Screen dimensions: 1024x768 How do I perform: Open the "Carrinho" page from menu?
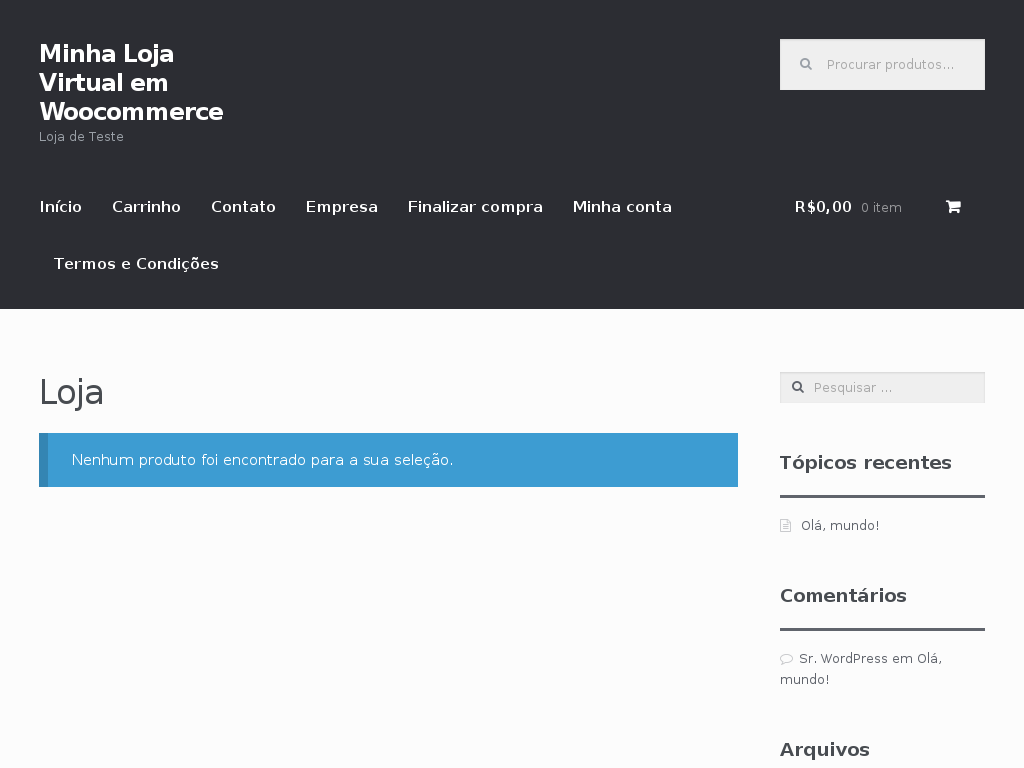click(146, 207)
